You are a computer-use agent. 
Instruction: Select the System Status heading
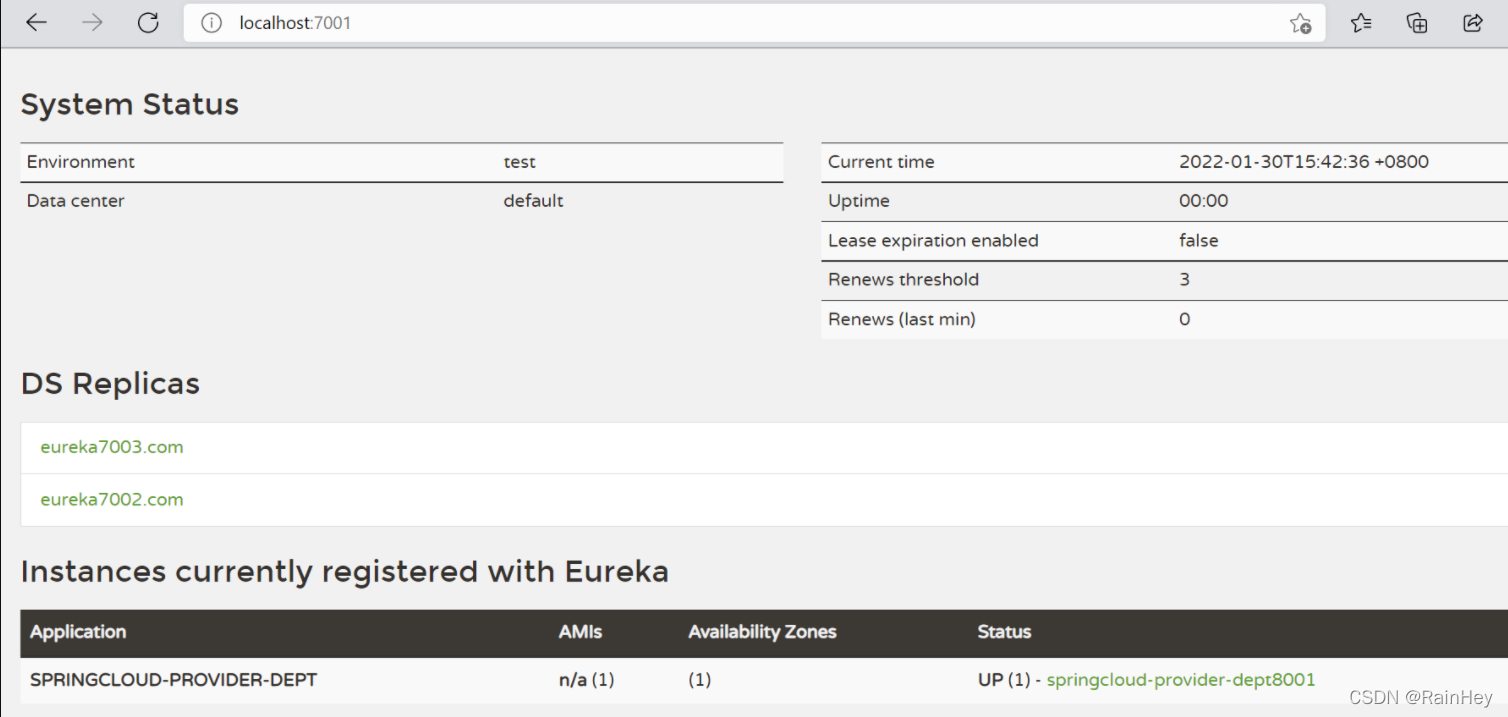(x=130, y=105)
